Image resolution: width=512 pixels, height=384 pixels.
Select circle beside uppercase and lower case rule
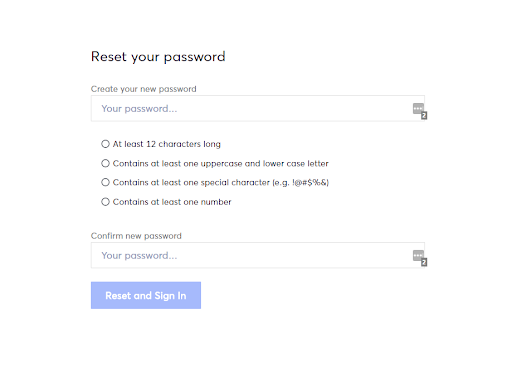105,163
